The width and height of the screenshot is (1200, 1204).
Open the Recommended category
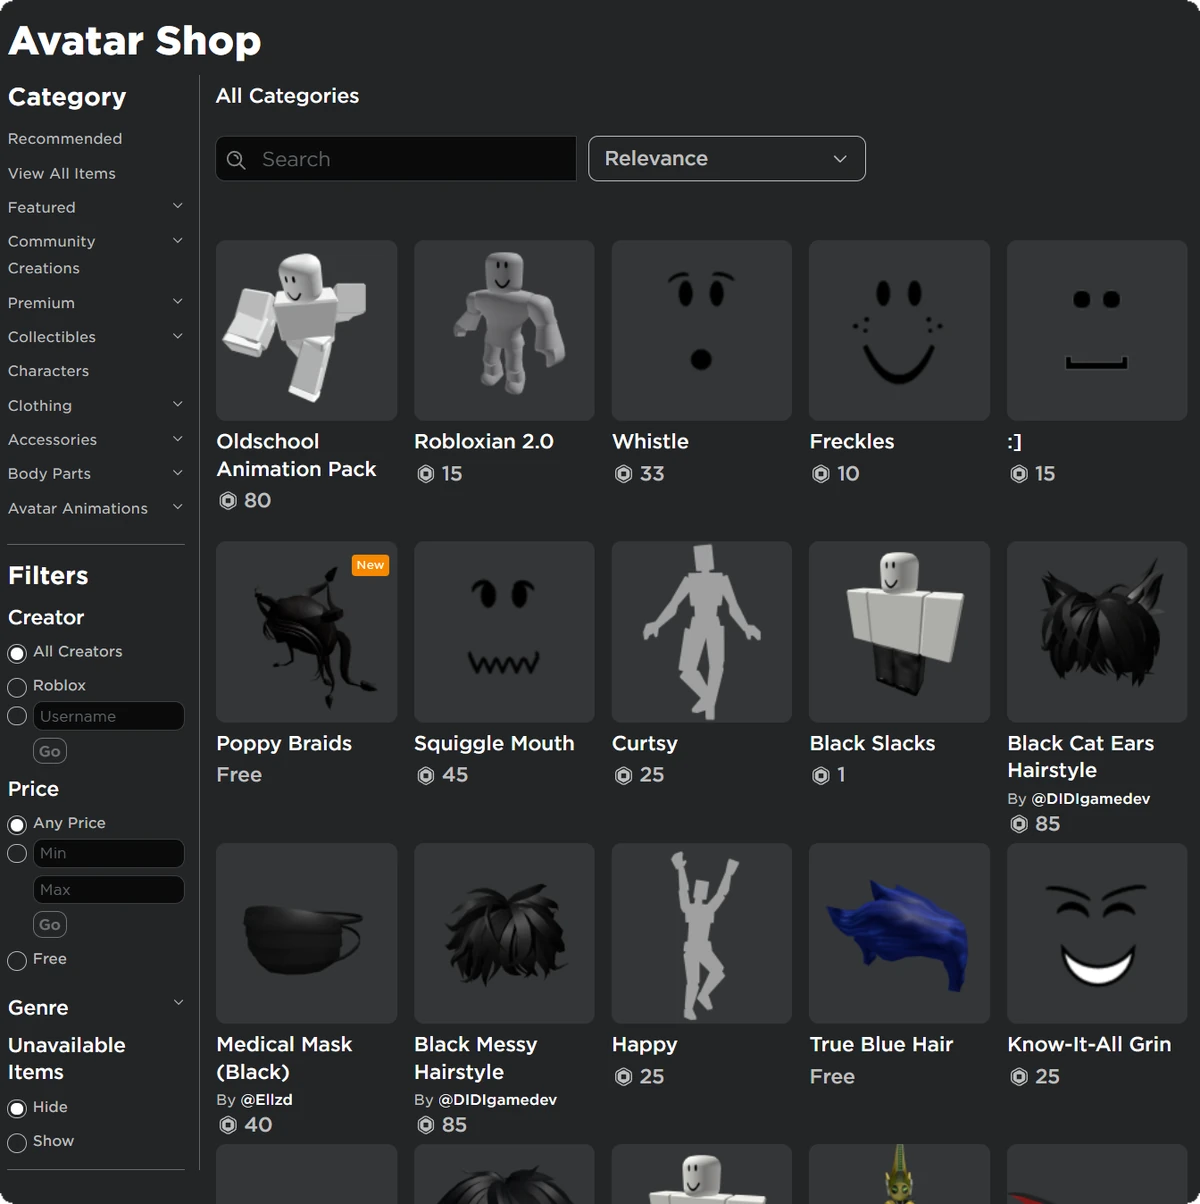click(65, 139)
